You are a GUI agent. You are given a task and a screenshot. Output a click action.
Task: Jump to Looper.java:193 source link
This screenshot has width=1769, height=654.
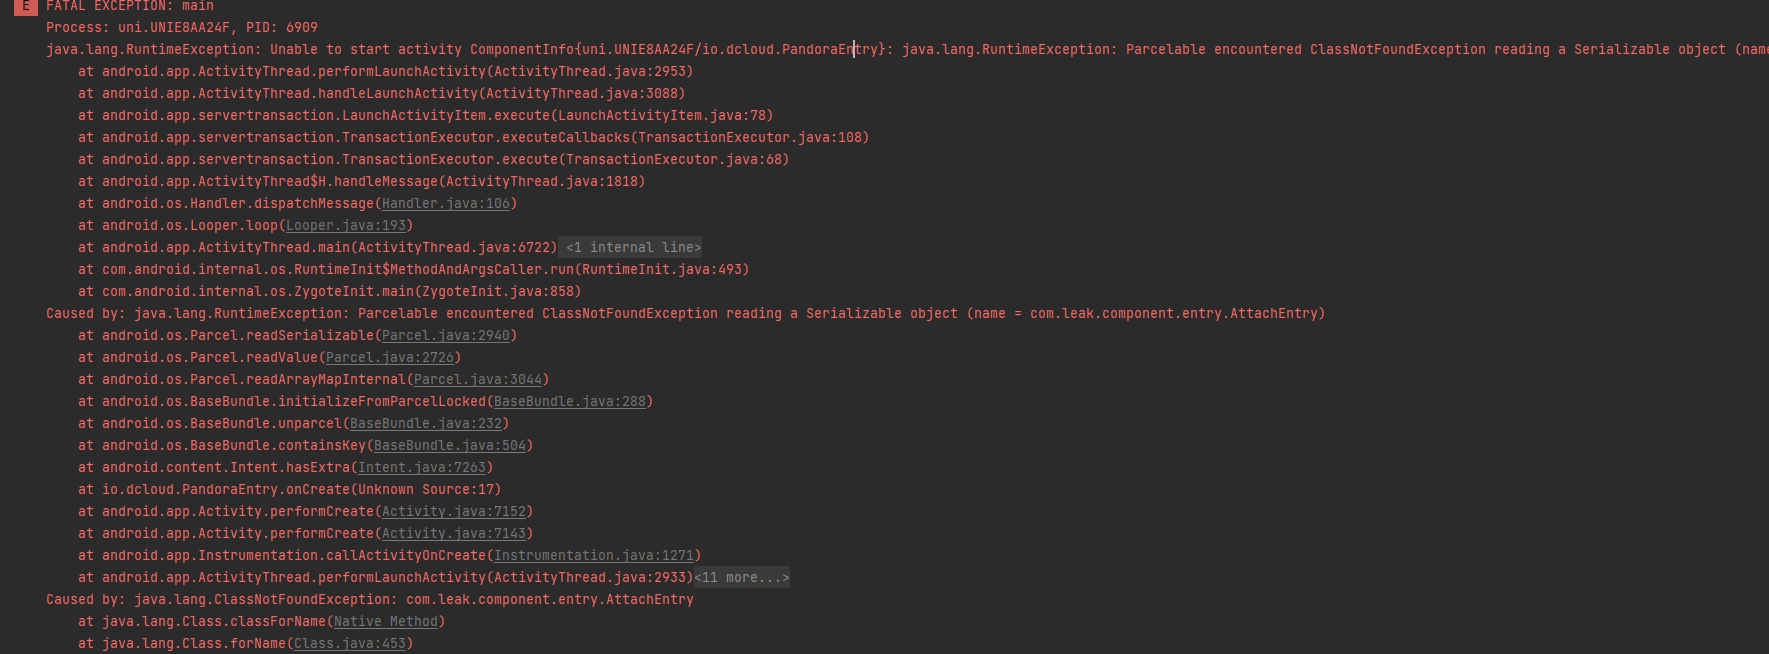click(x=345, y=225)
